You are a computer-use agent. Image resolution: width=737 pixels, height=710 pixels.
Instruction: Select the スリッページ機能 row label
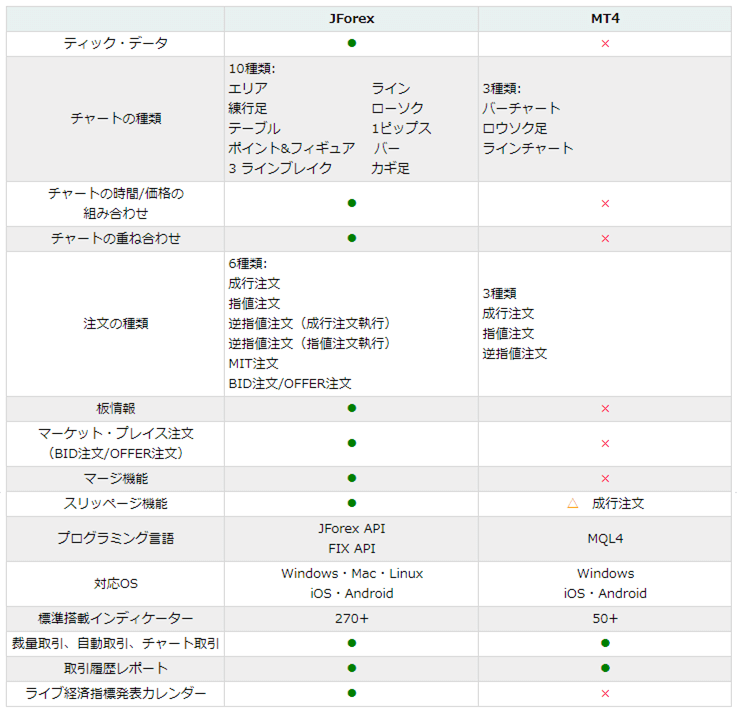click(x=116, y=504)
